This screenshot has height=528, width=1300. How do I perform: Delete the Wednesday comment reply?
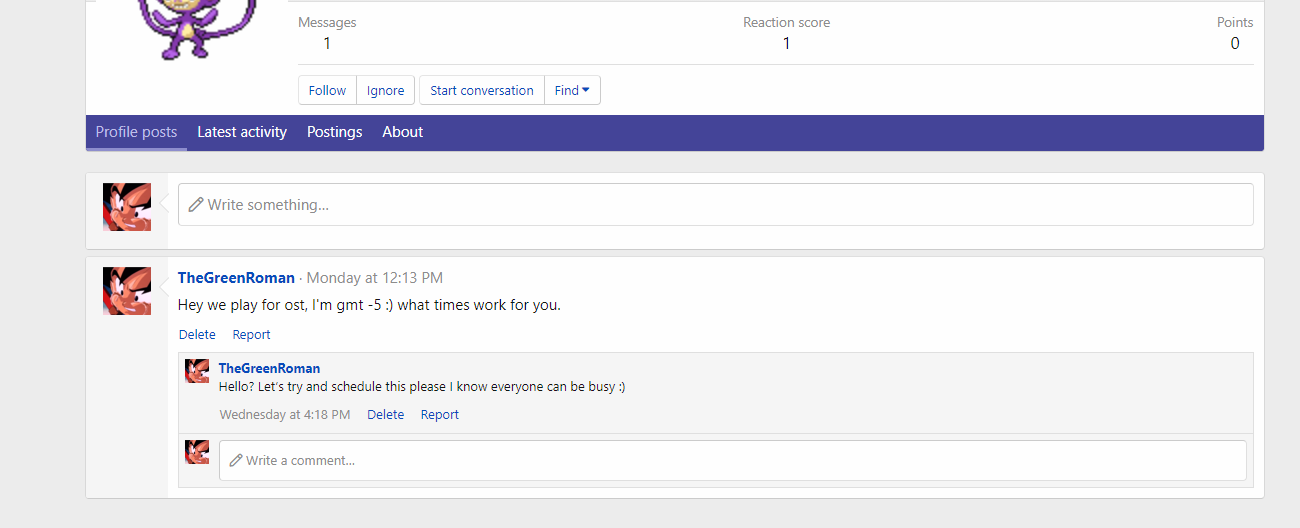tap(385, 415)
